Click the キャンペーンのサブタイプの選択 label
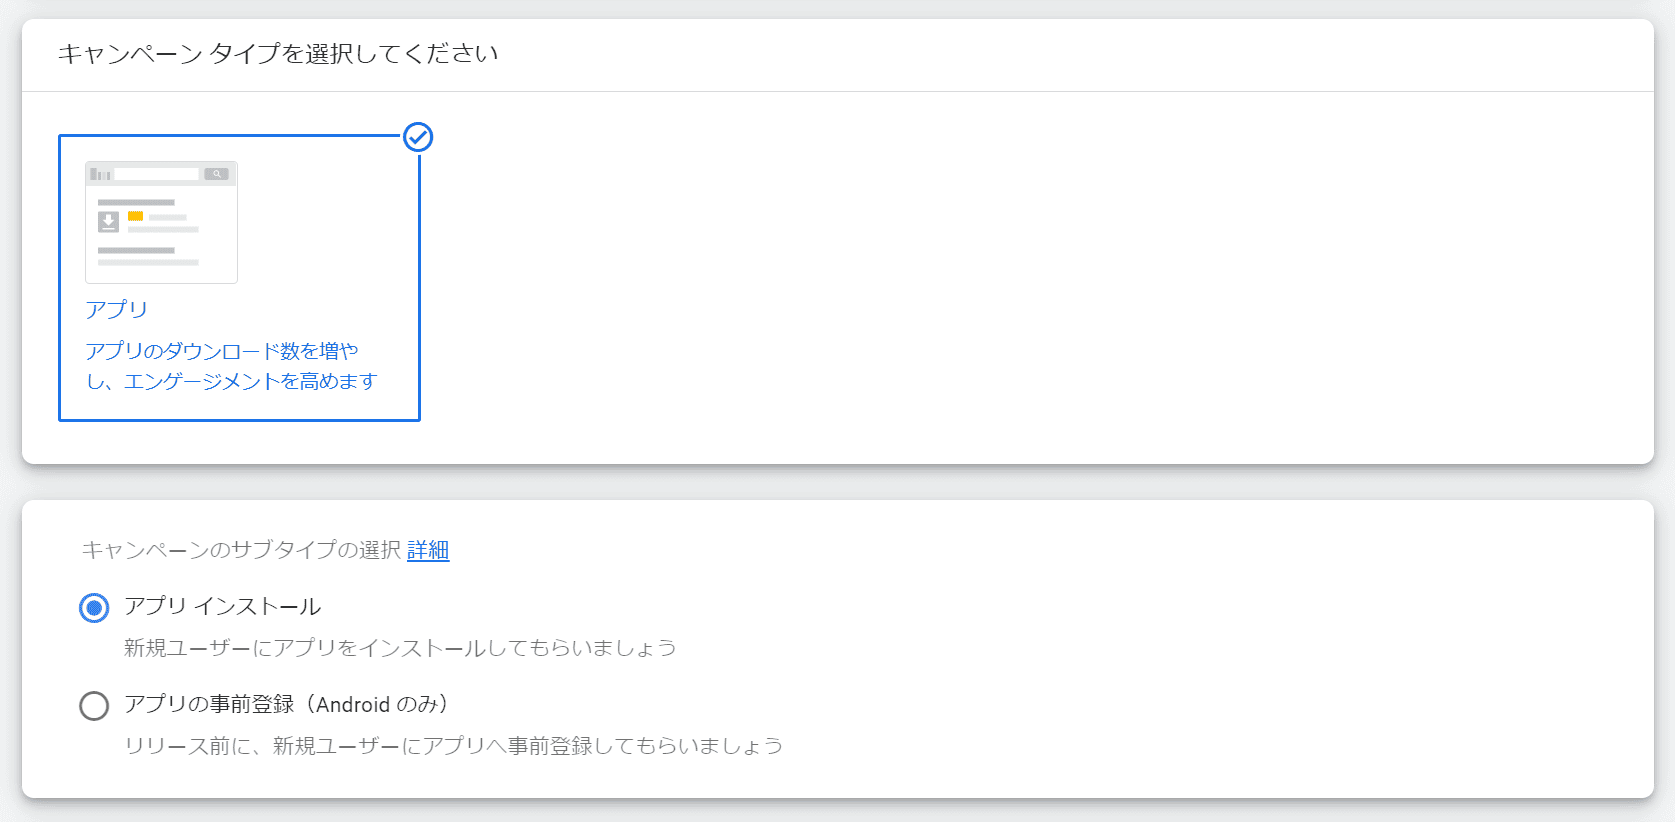This screenshot has height=822, width=1675. pyautogui.click(x=241, y=550)
